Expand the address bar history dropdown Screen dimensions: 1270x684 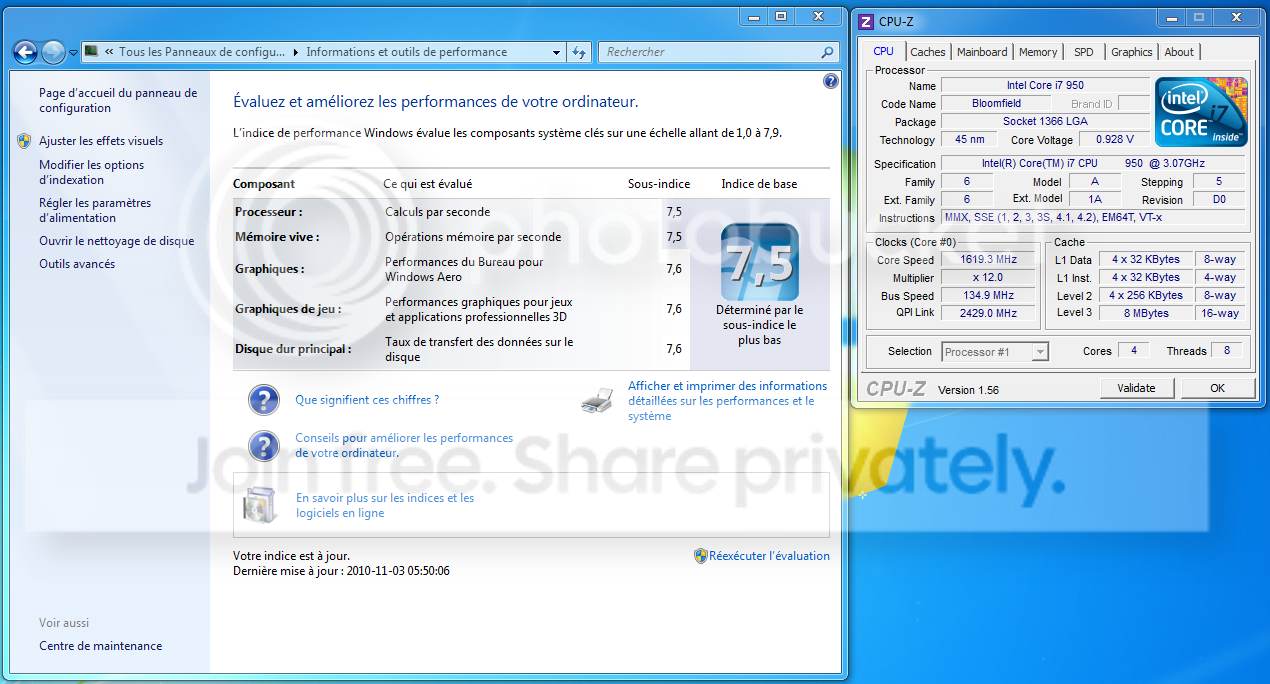(557, 52)
